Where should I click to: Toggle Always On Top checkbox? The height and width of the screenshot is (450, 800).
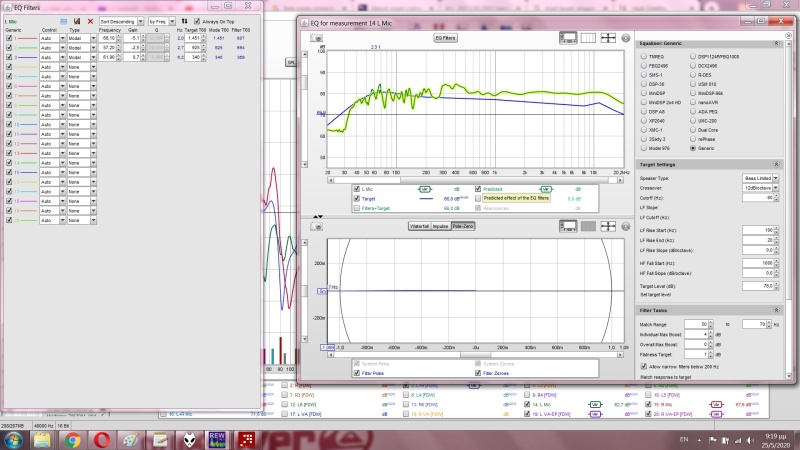pos(197,21)
